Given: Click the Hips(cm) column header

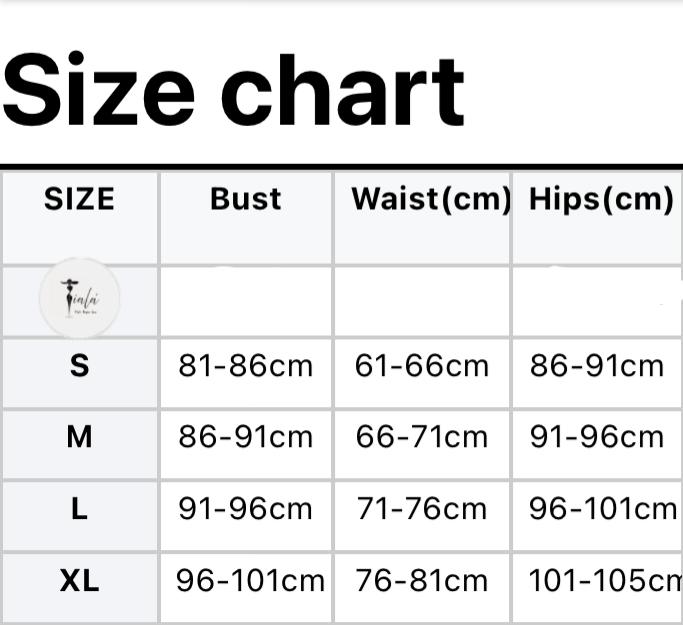Looking at the screenshot, I should pos(601,198).
